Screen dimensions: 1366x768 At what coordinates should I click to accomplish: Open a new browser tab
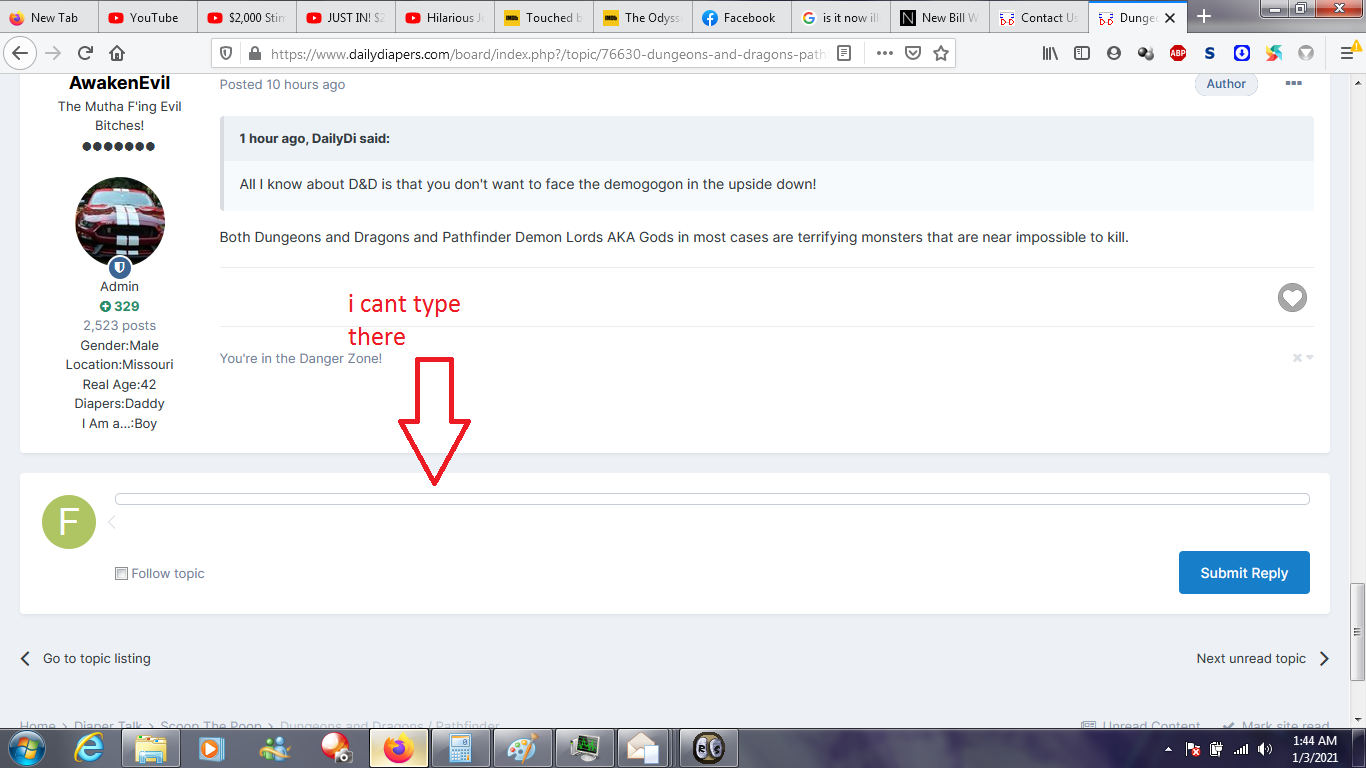1204,17
